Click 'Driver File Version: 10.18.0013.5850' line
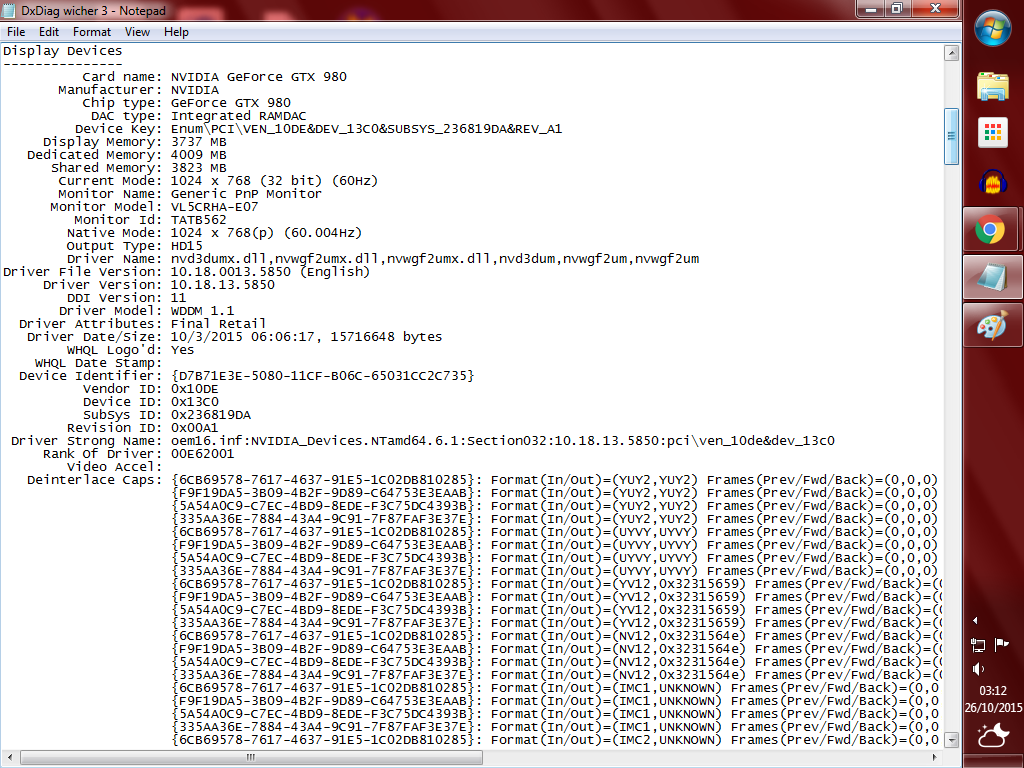The height and width of the screenshot is (768, 1024). pos(186,272)
